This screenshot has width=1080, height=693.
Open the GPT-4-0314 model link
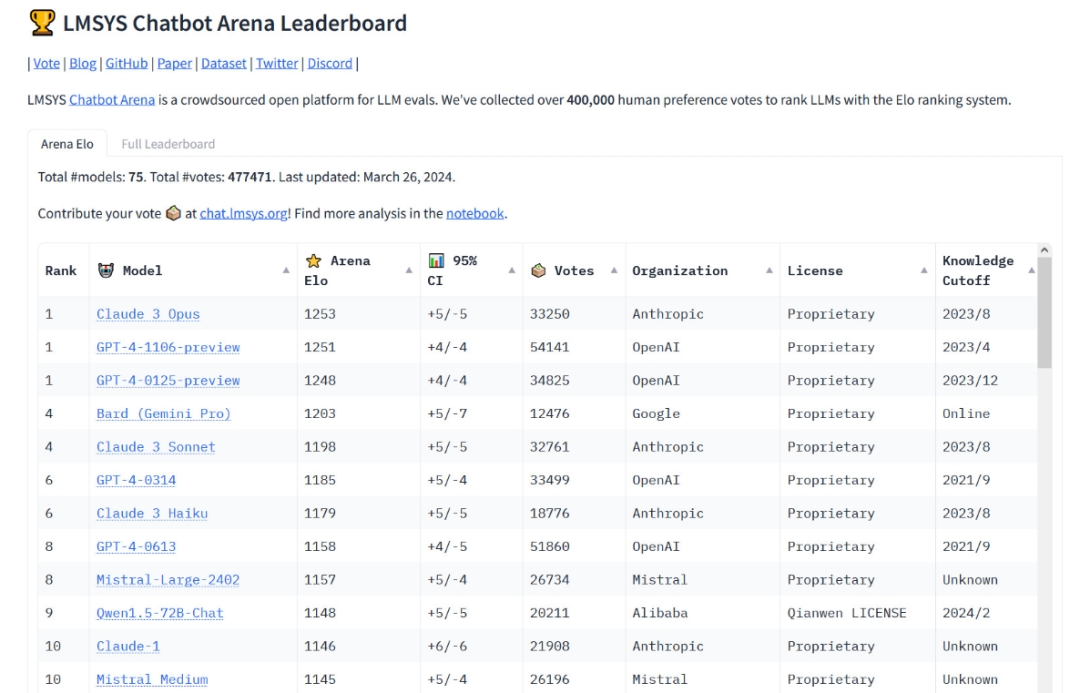pos(136,480)
